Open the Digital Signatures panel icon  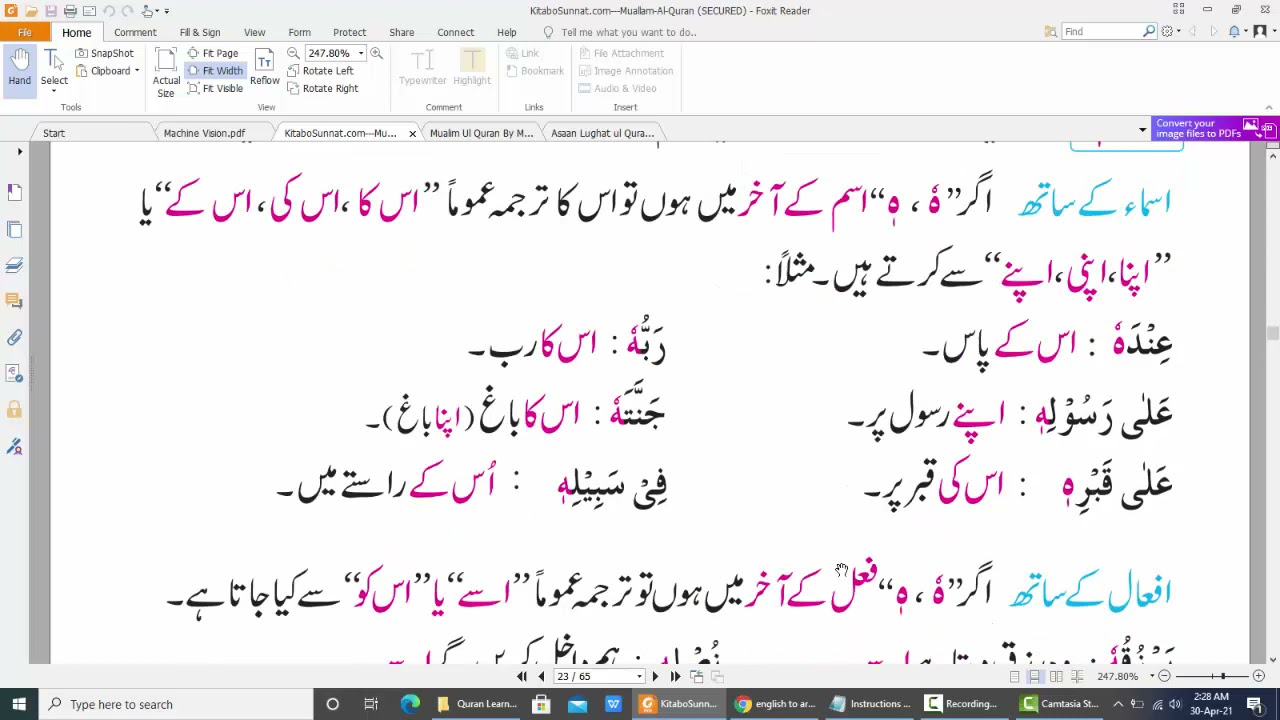click(x=14, y=447)
